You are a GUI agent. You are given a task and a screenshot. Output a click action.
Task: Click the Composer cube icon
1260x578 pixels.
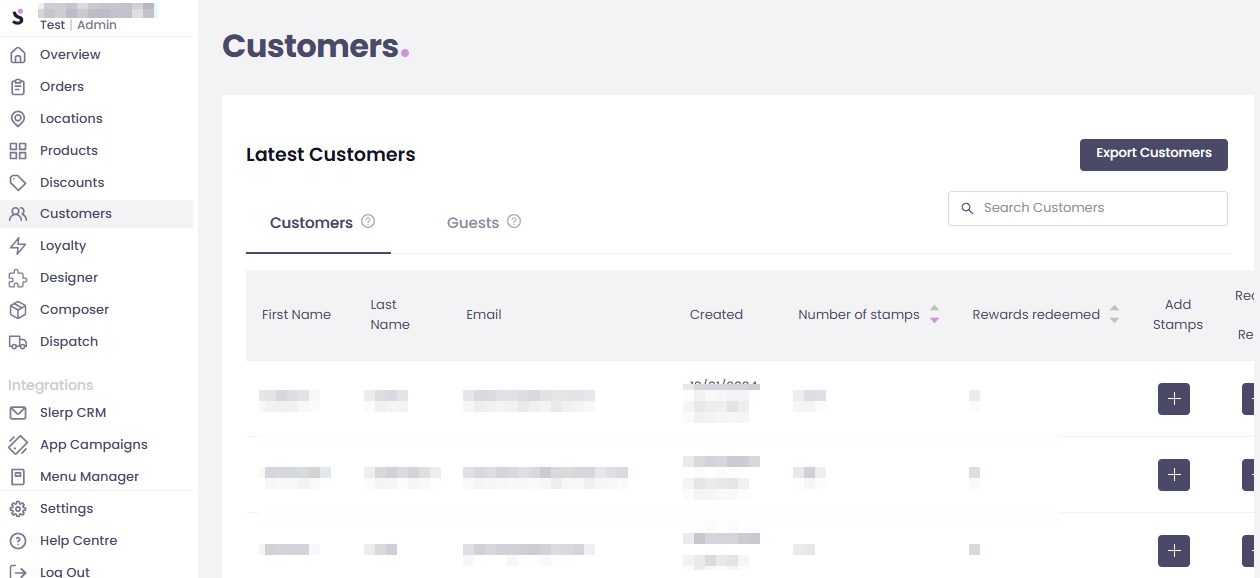[18, 310]
